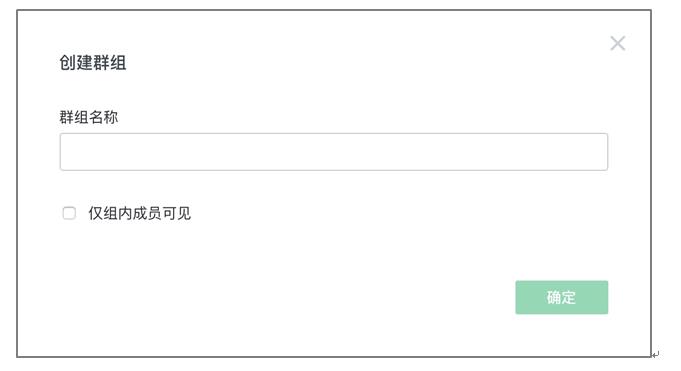Hit the gray X in dialog corner
681x371 pixels.
point(617,43)
